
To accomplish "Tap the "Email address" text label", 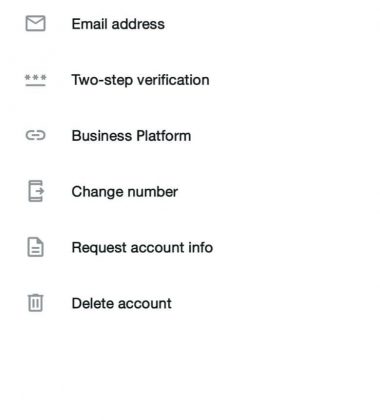I will point(118,24).
